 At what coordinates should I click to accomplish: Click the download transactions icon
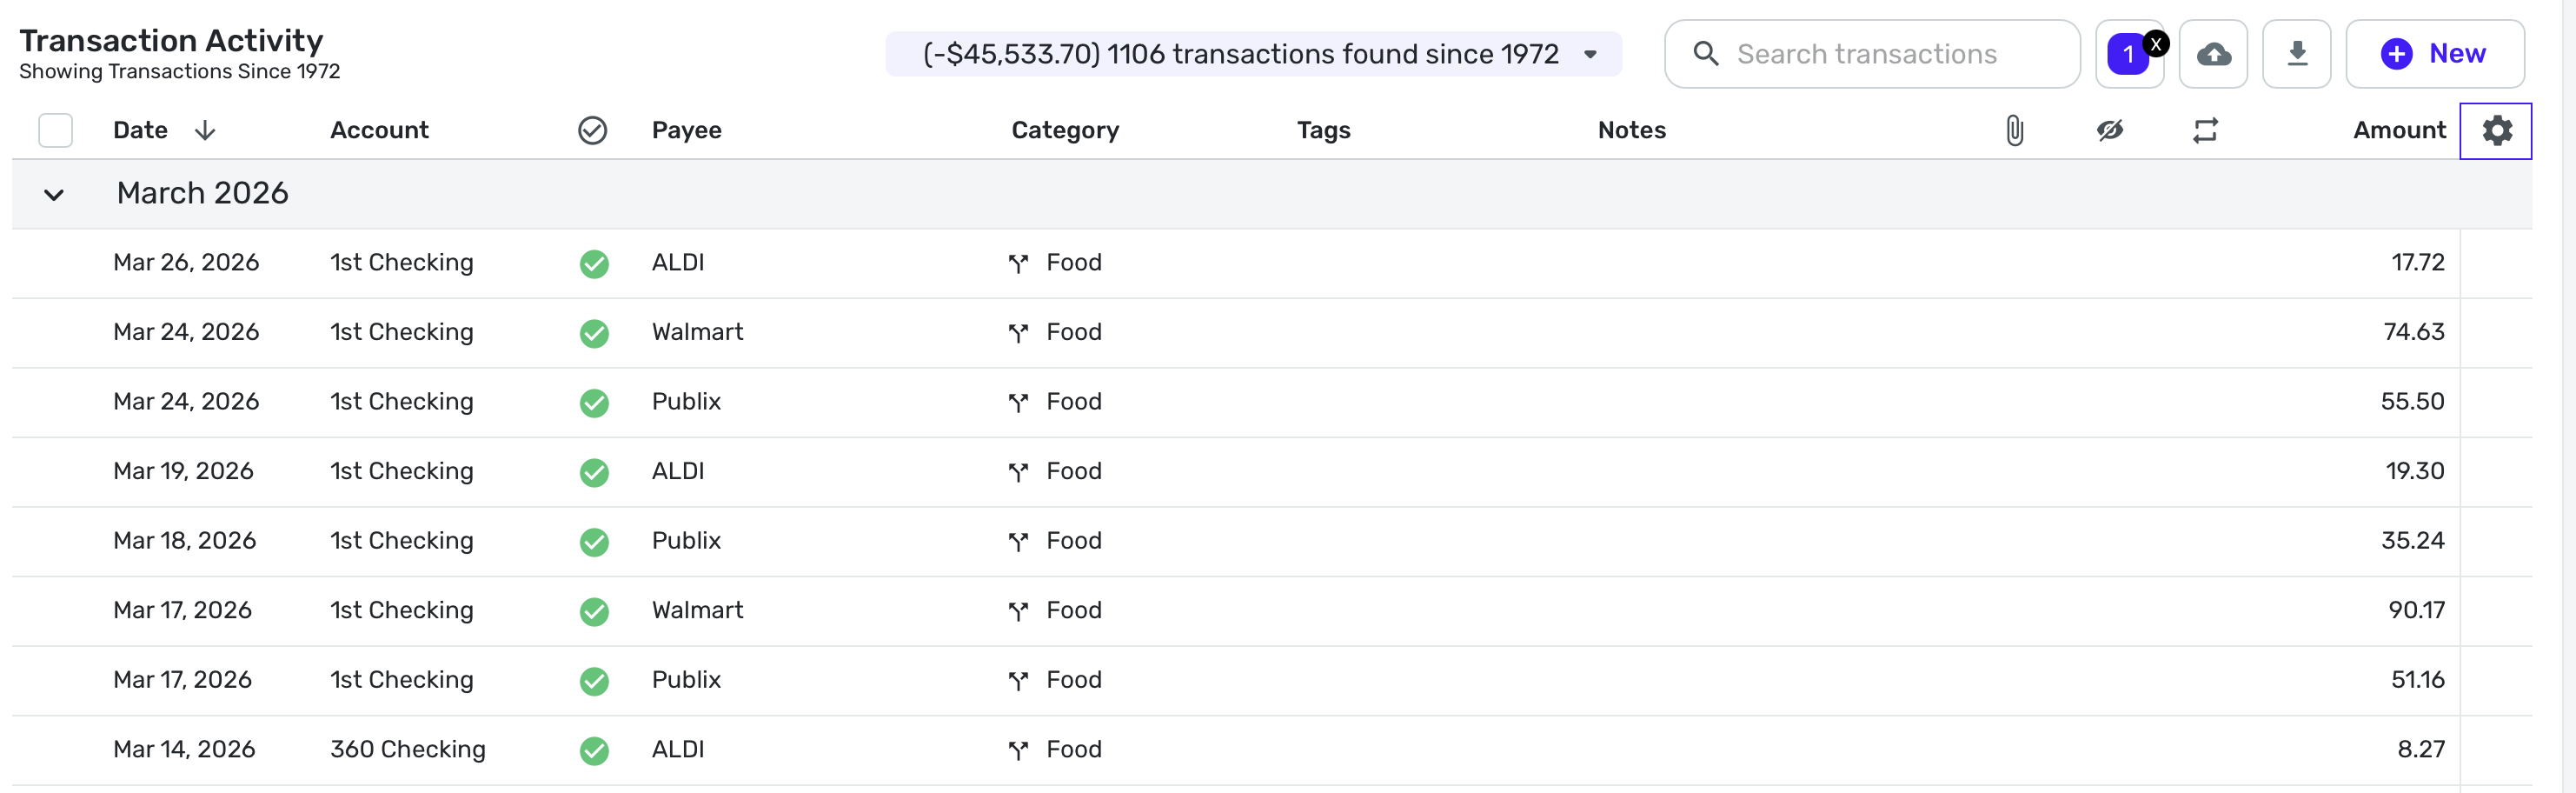pyautogui.click(x=2297, y=54)
